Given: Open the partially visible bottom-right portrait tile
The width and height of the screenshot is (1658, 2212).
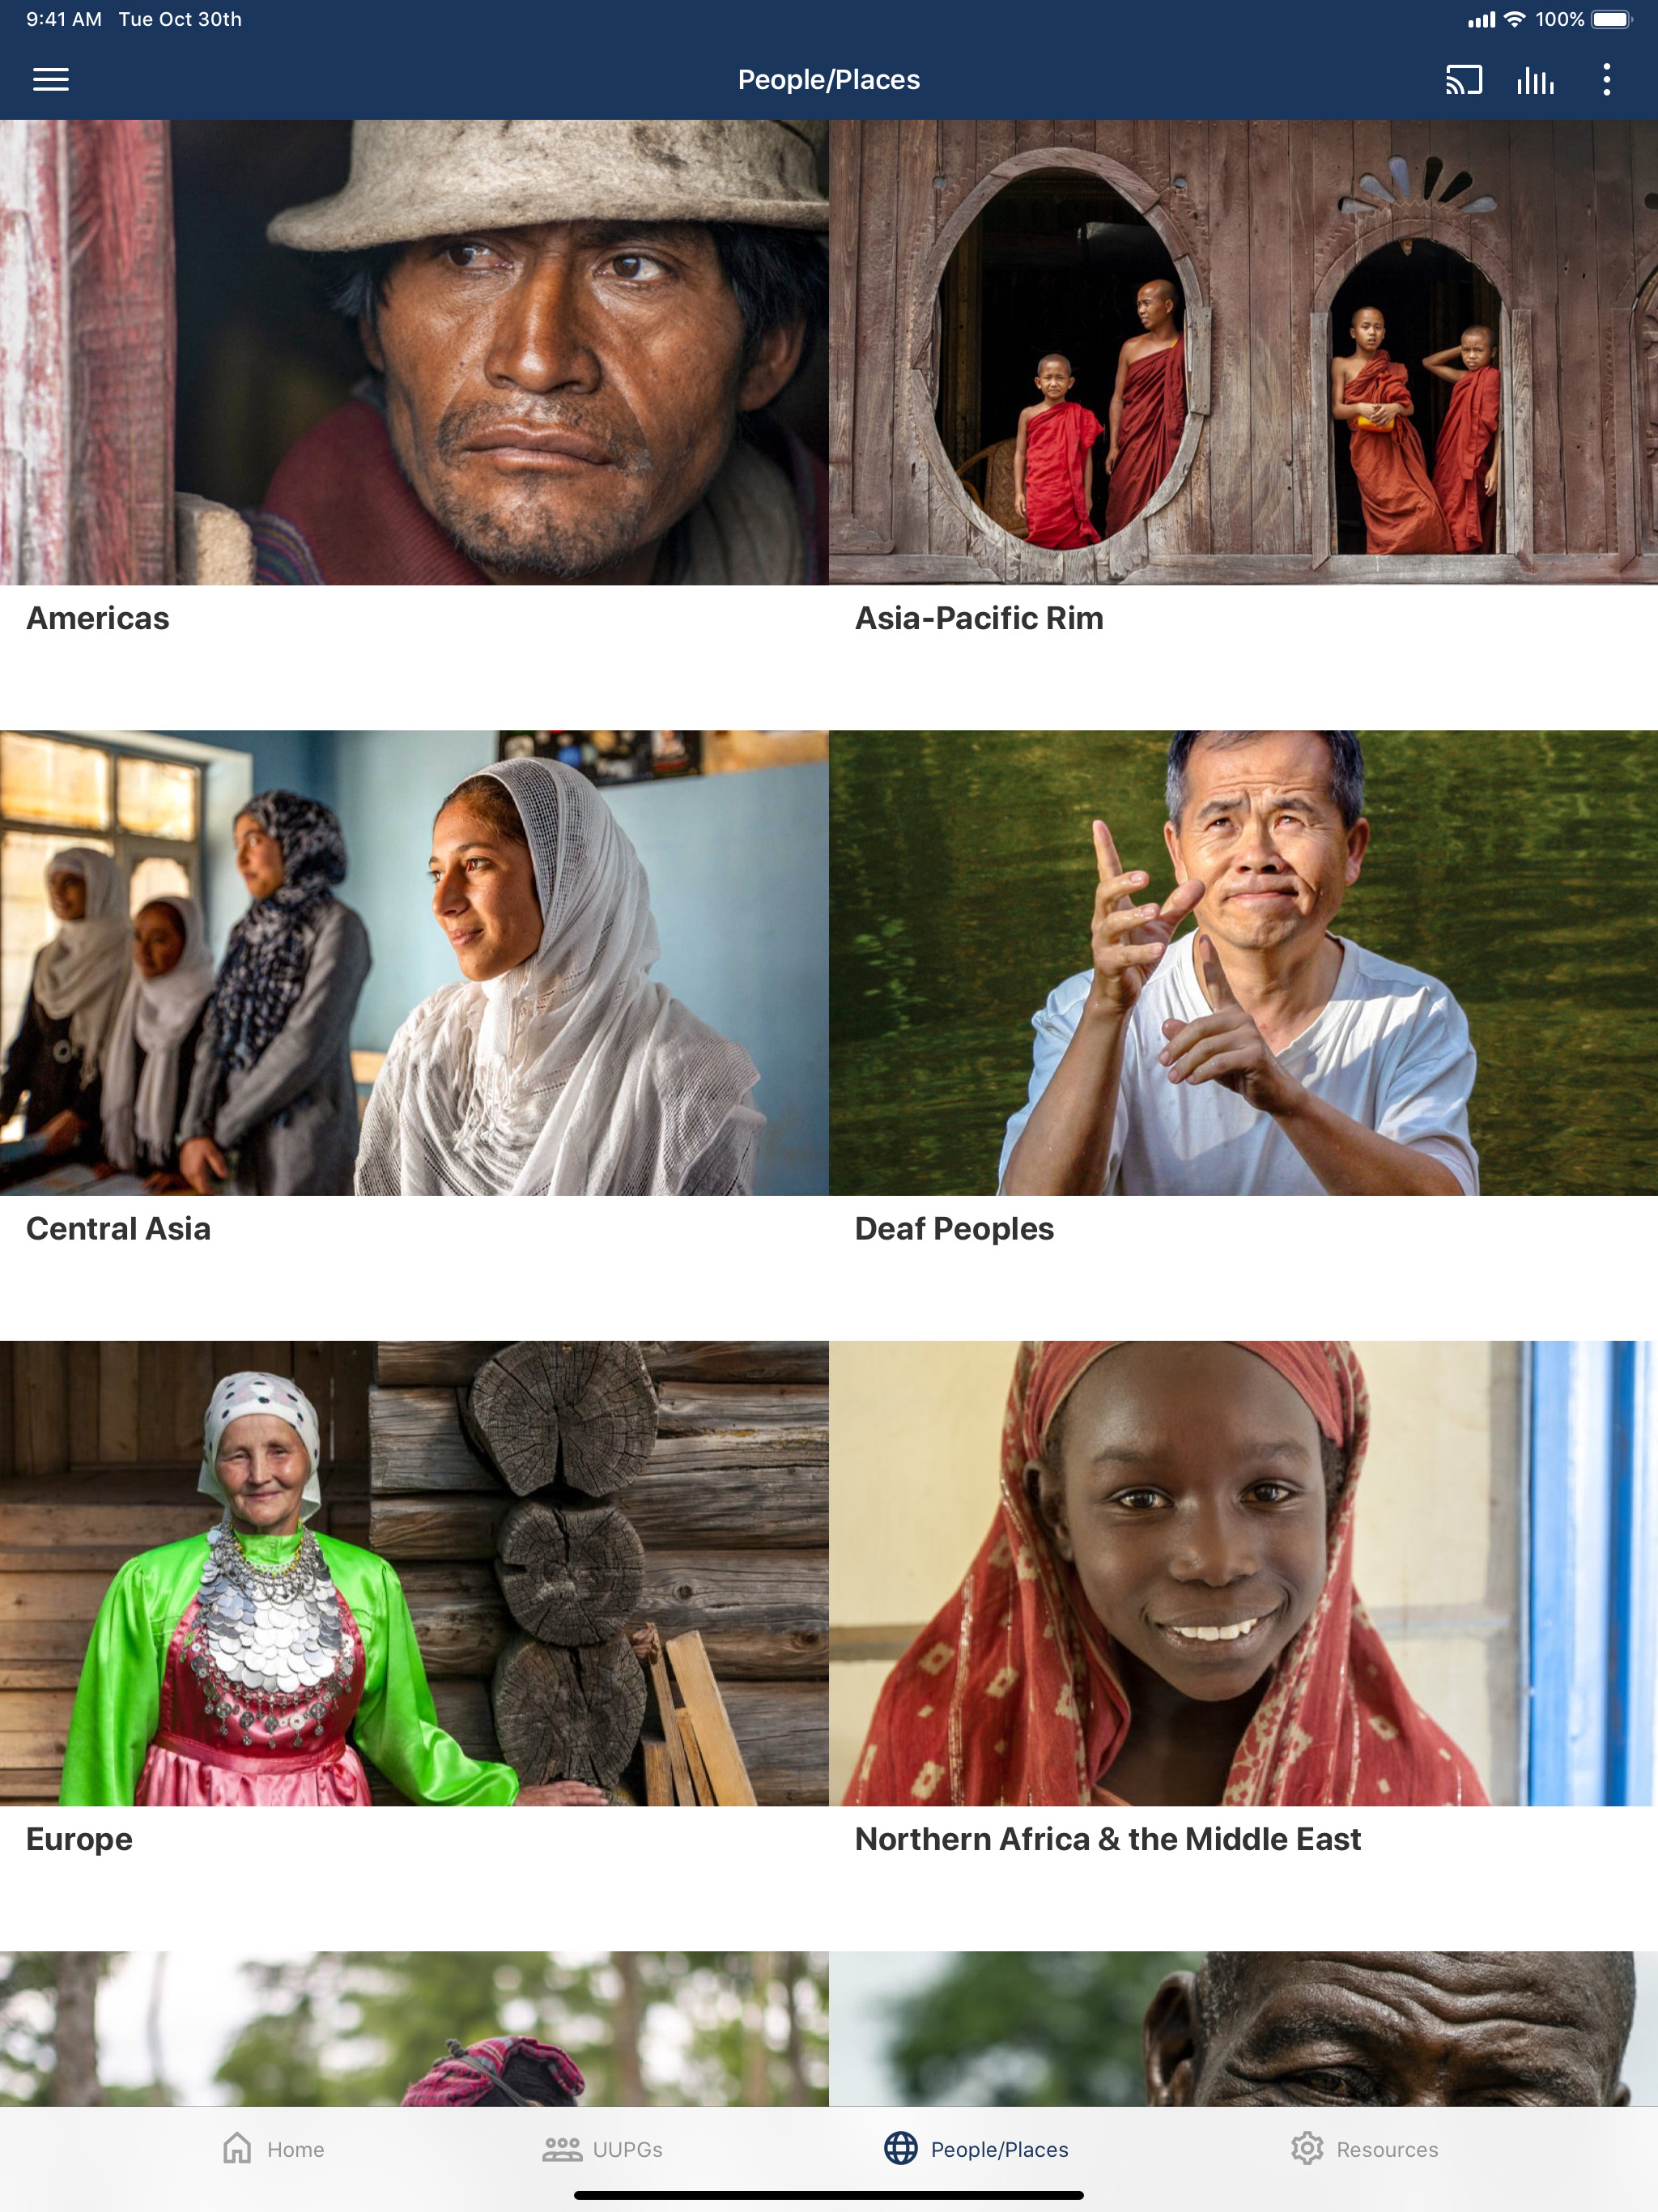Looking at the screenshot, I should click(x=1243, y=2029).
